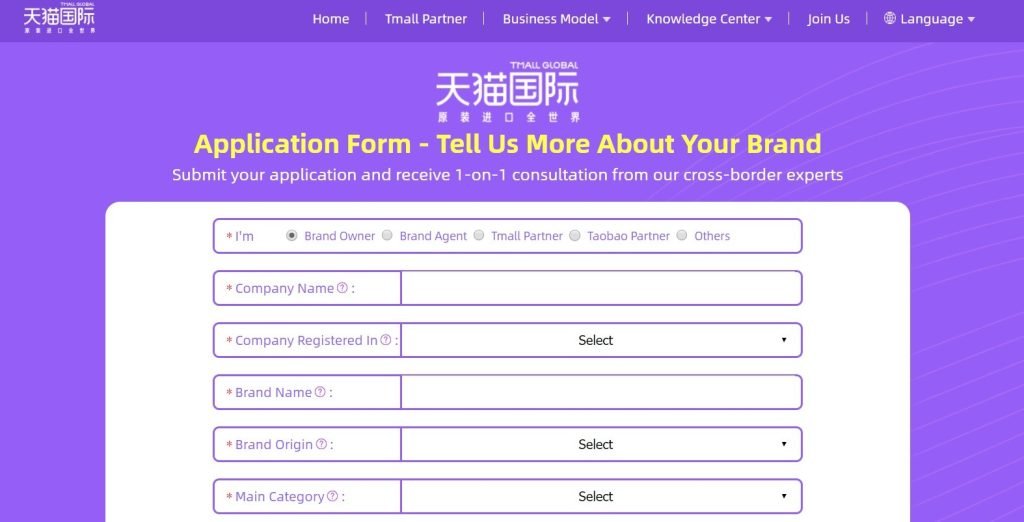Viewport: 1024px width, 522px height.
Task: Select the Brand Agent radio button
Action: click(x=387, y=236)
